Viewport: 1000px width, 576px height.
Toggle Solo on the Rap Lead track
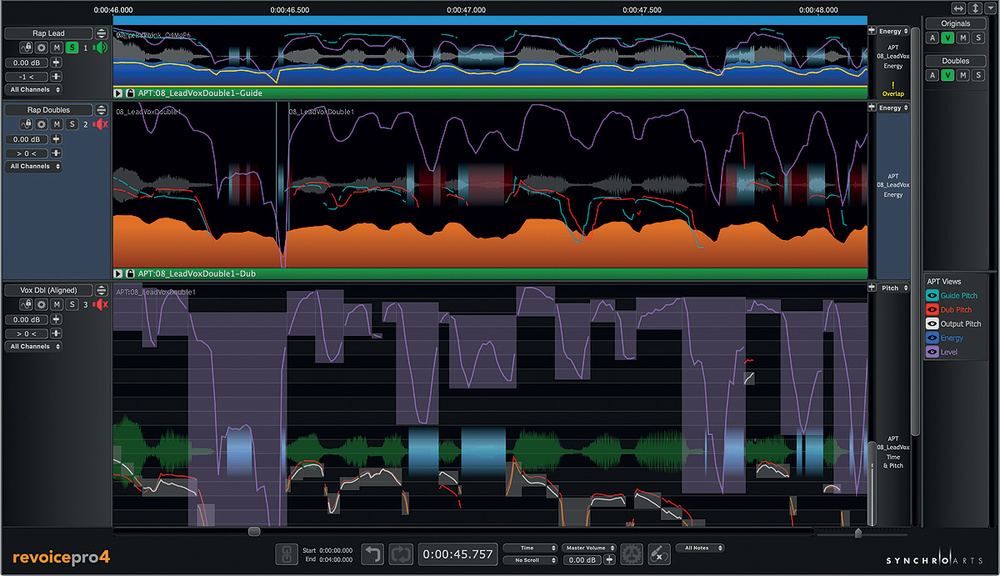click(72, 47)
